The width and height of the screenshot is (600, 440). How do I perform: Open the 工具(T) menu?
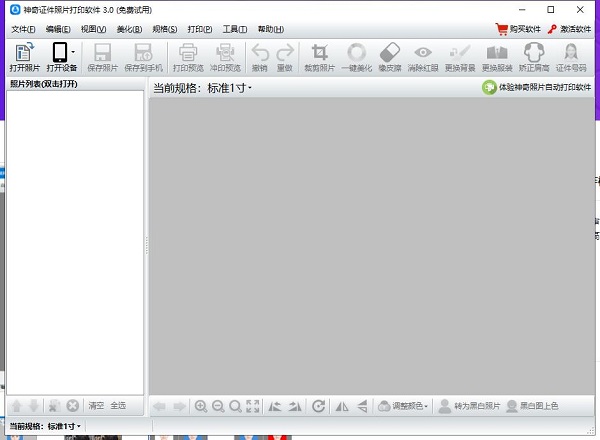coord(235,29)
